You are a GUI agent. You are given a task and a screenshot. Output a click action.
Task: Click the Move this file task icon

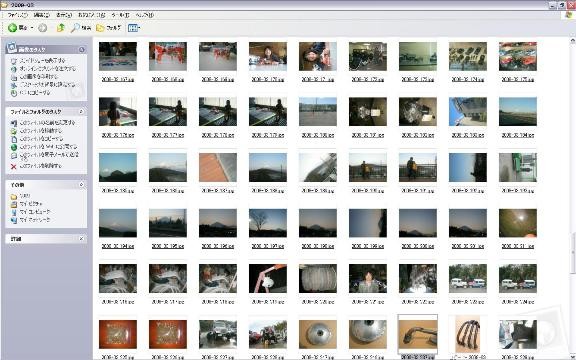[14, 131]
